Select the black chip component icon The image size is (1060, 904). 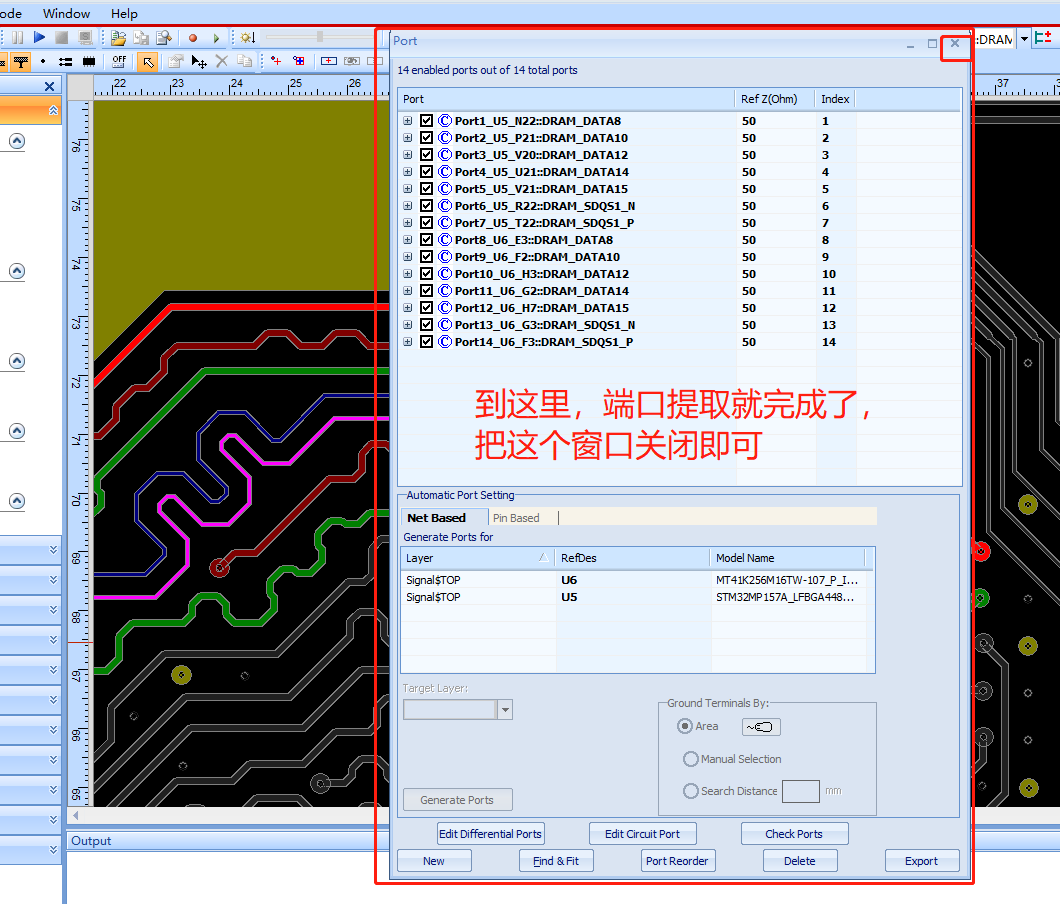(89, 62)
